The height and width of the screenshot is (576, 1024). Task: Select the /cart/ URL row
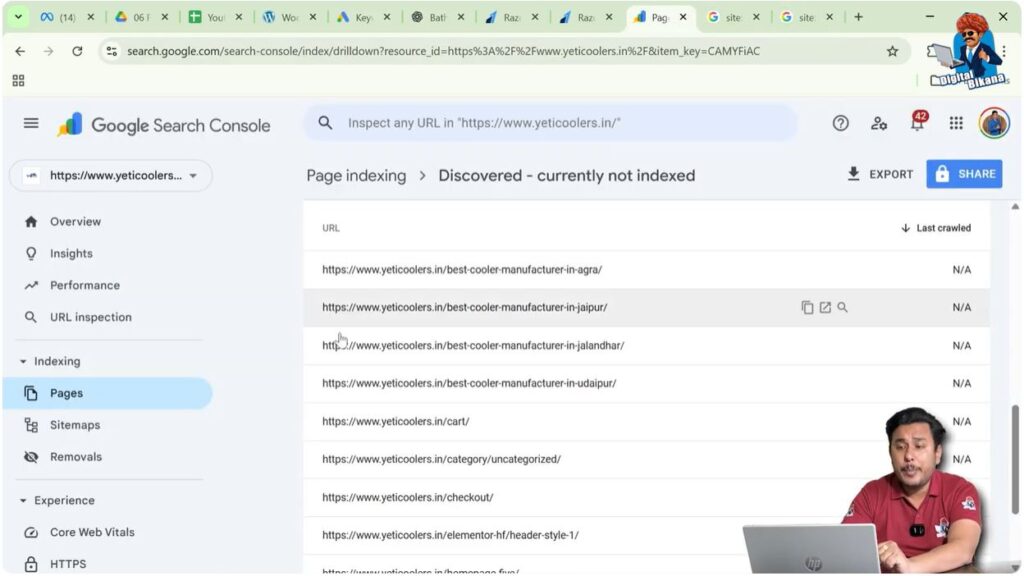[646, 421]
